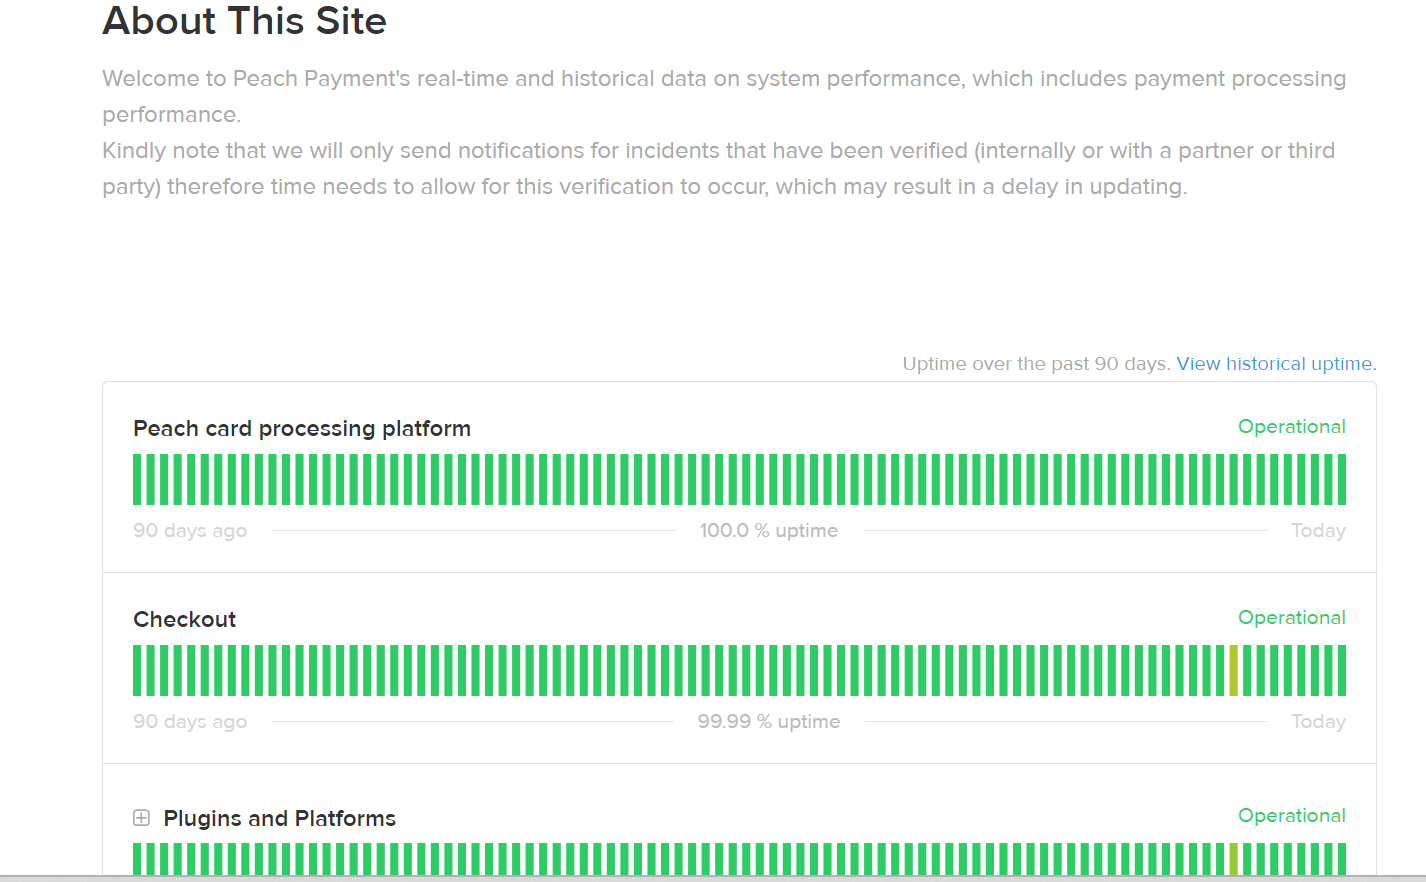This screenshot has height=882, width=1426.
Task: Click 90 days ago under Checkout
Action: pyautogui.click(x=190, y=722)
